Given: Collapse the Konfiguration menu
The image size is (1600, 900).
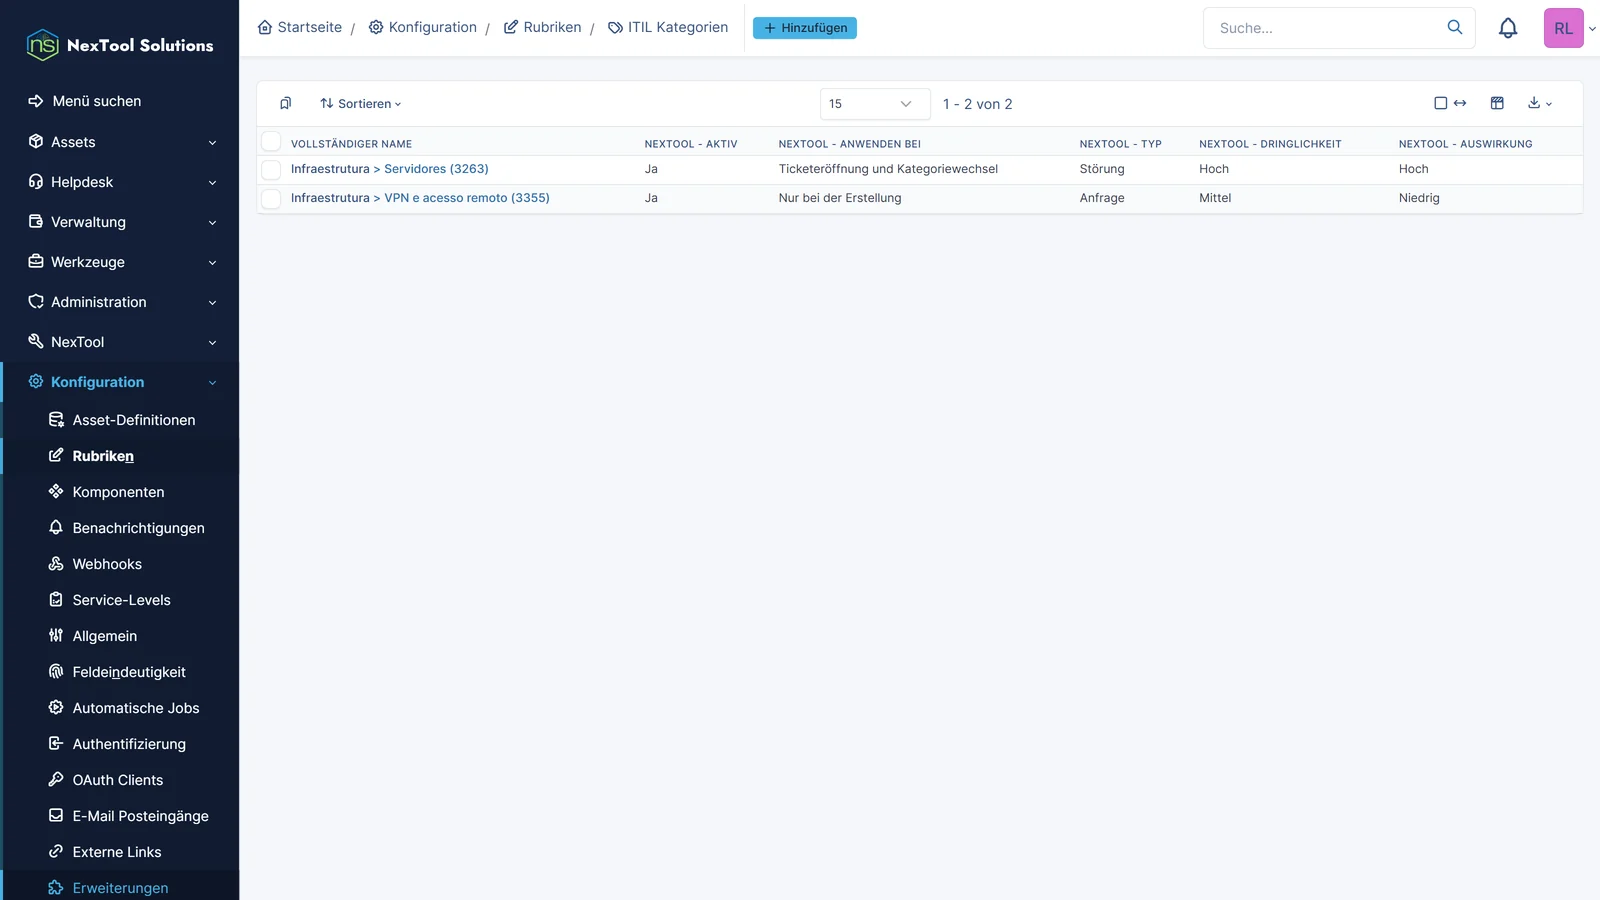Looking at the screenshot, I should [120, 382].
